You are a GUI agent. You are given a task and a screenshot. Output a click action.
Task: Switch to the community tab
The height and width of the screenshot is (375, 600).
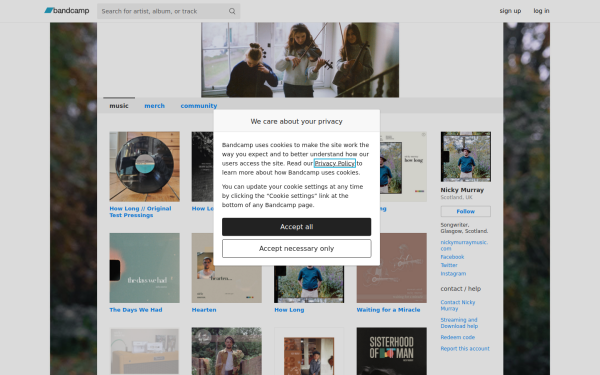(x=199, y=106)
